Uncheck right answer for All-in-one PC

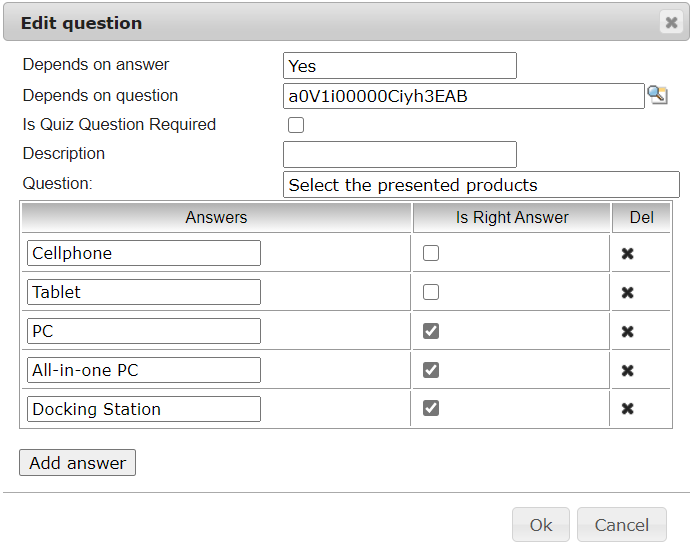(x=431, y=371)
